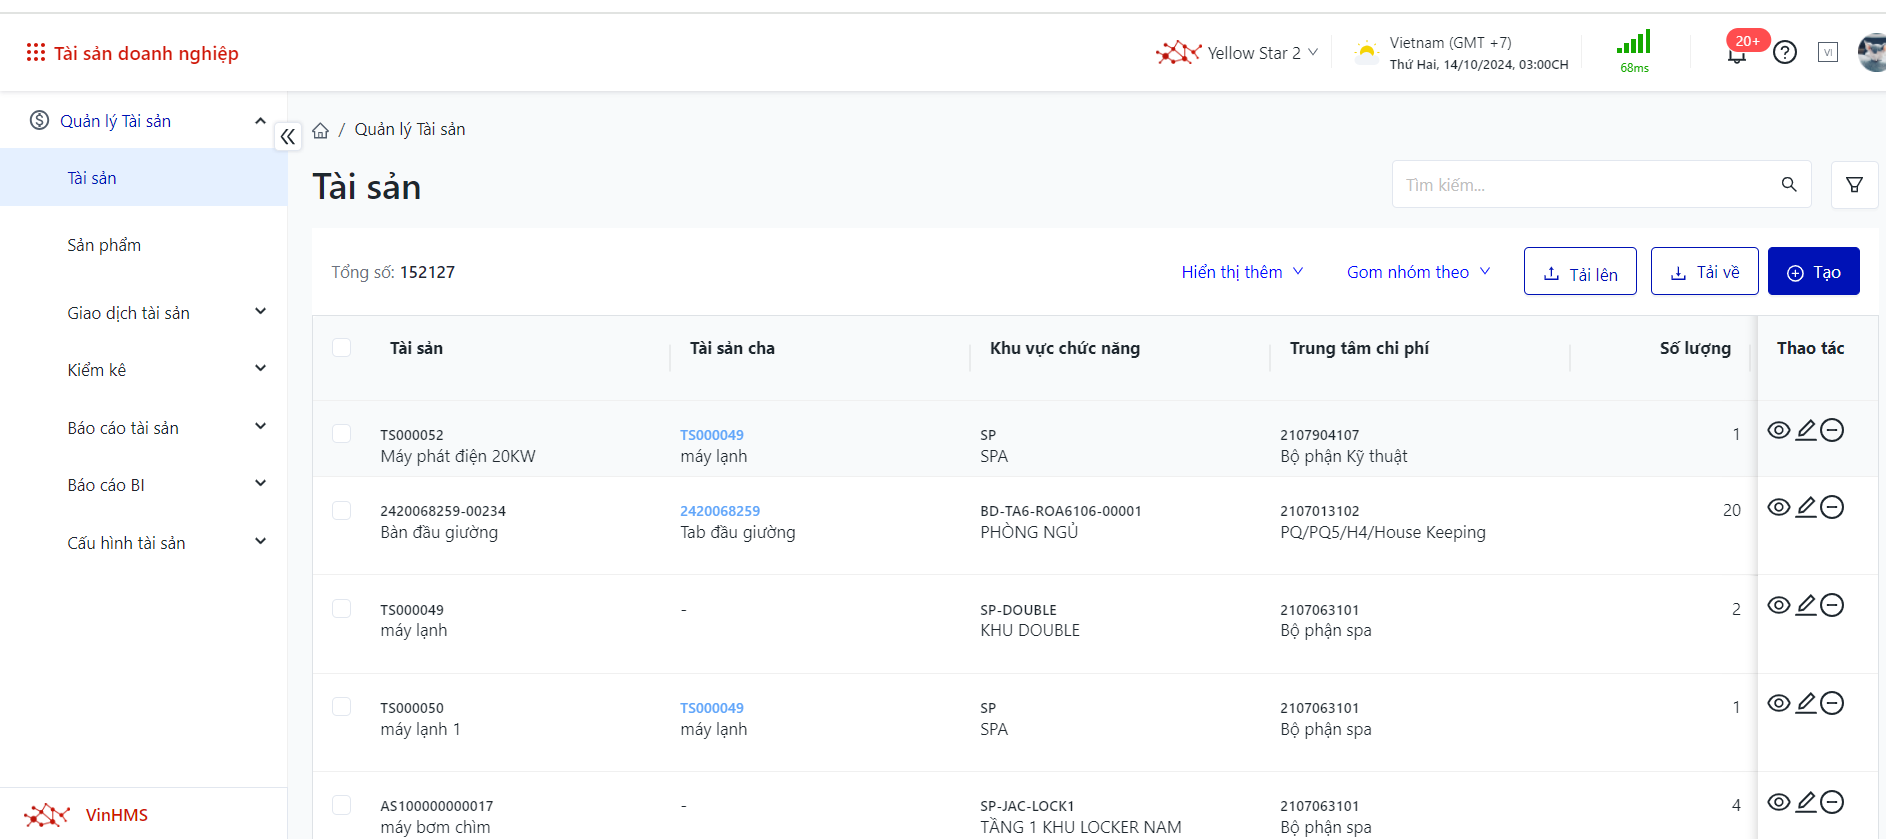Click the notifications bell icon
Viewport: 1886px width, 839px height.
(x=1737, y=55)
